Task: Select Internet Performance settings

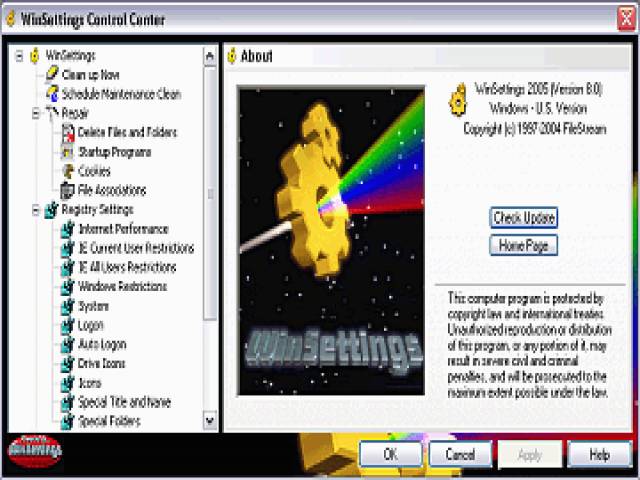Action: [x=123, y=229]
